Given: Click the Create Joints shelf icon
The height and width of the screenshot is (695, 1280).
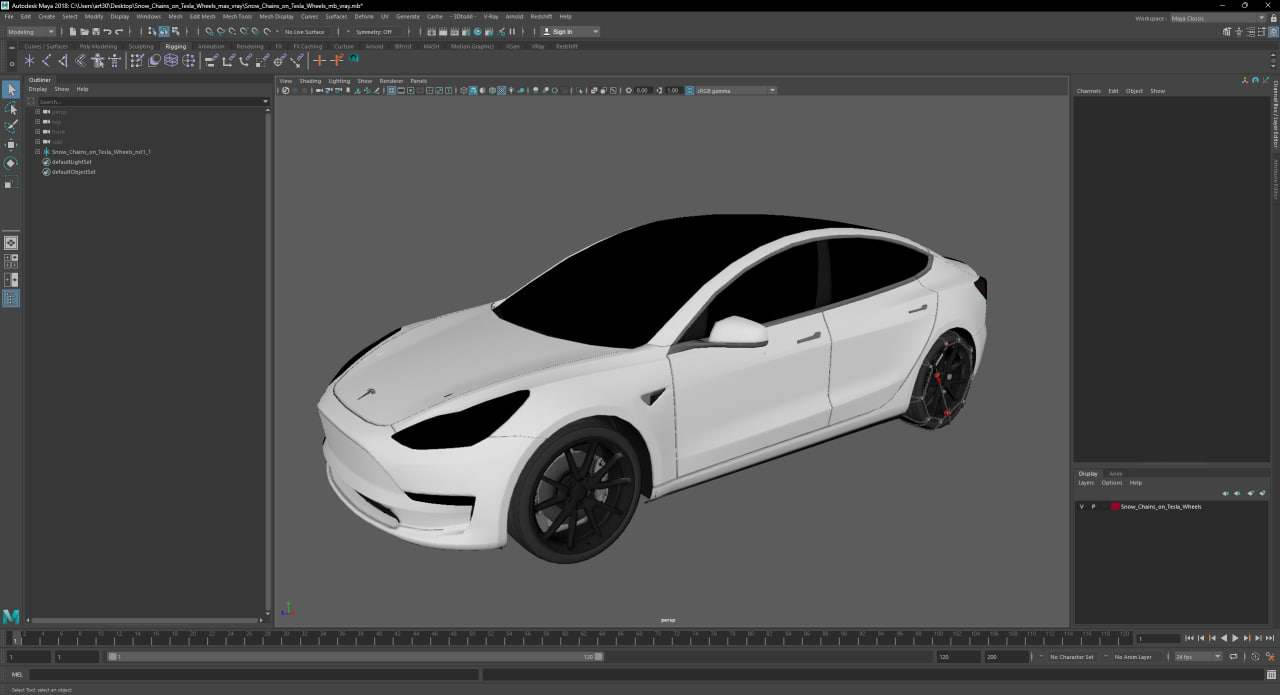Looking at the screenshot, I should coord(46,61).
